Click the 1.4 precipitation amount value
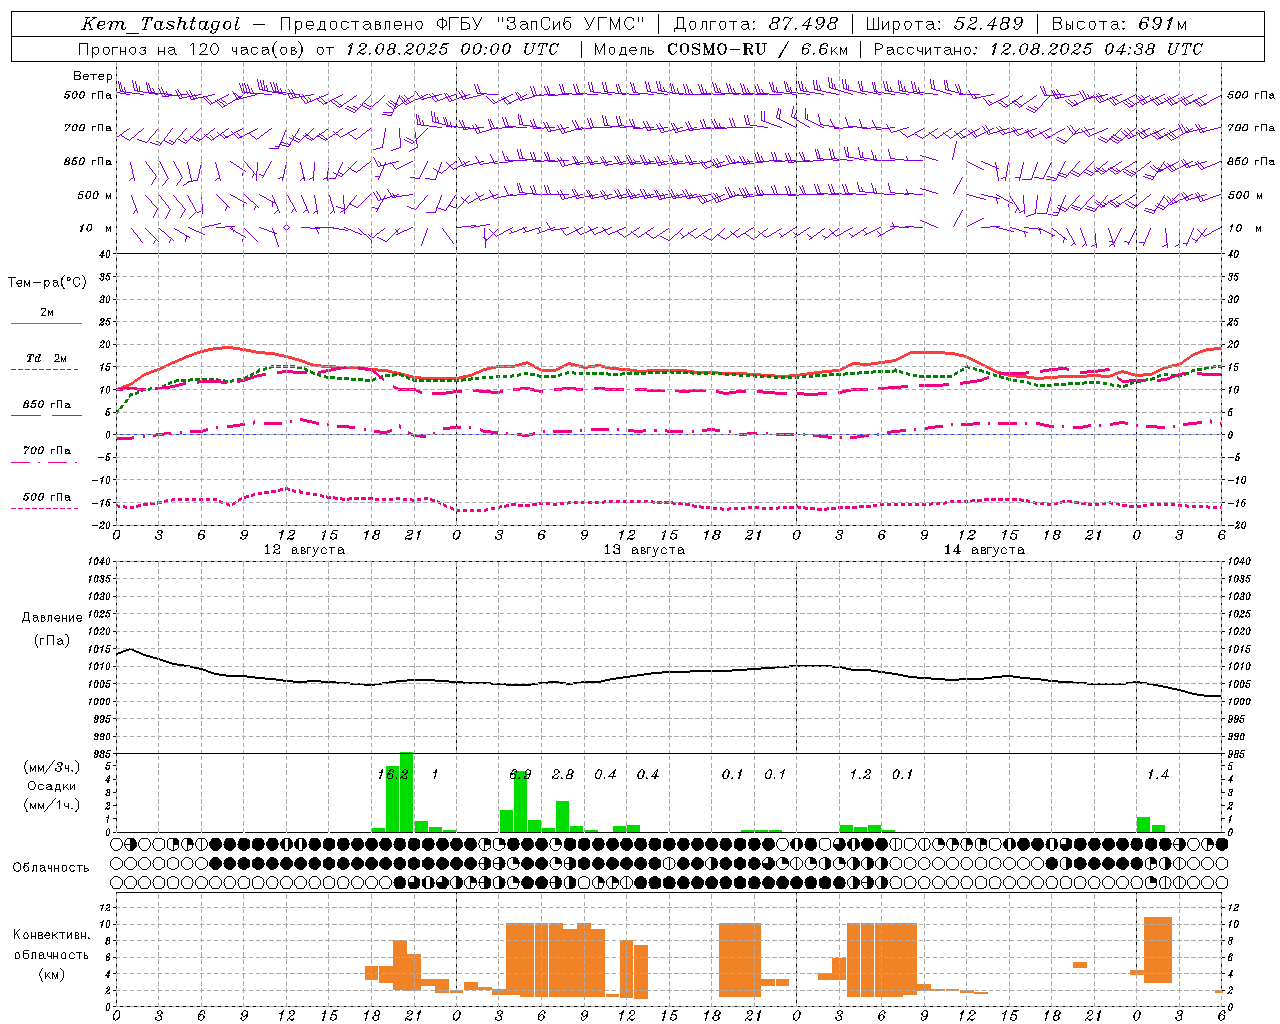The width and height of the screenshot is (1280, 1024). click(1158, 775)
